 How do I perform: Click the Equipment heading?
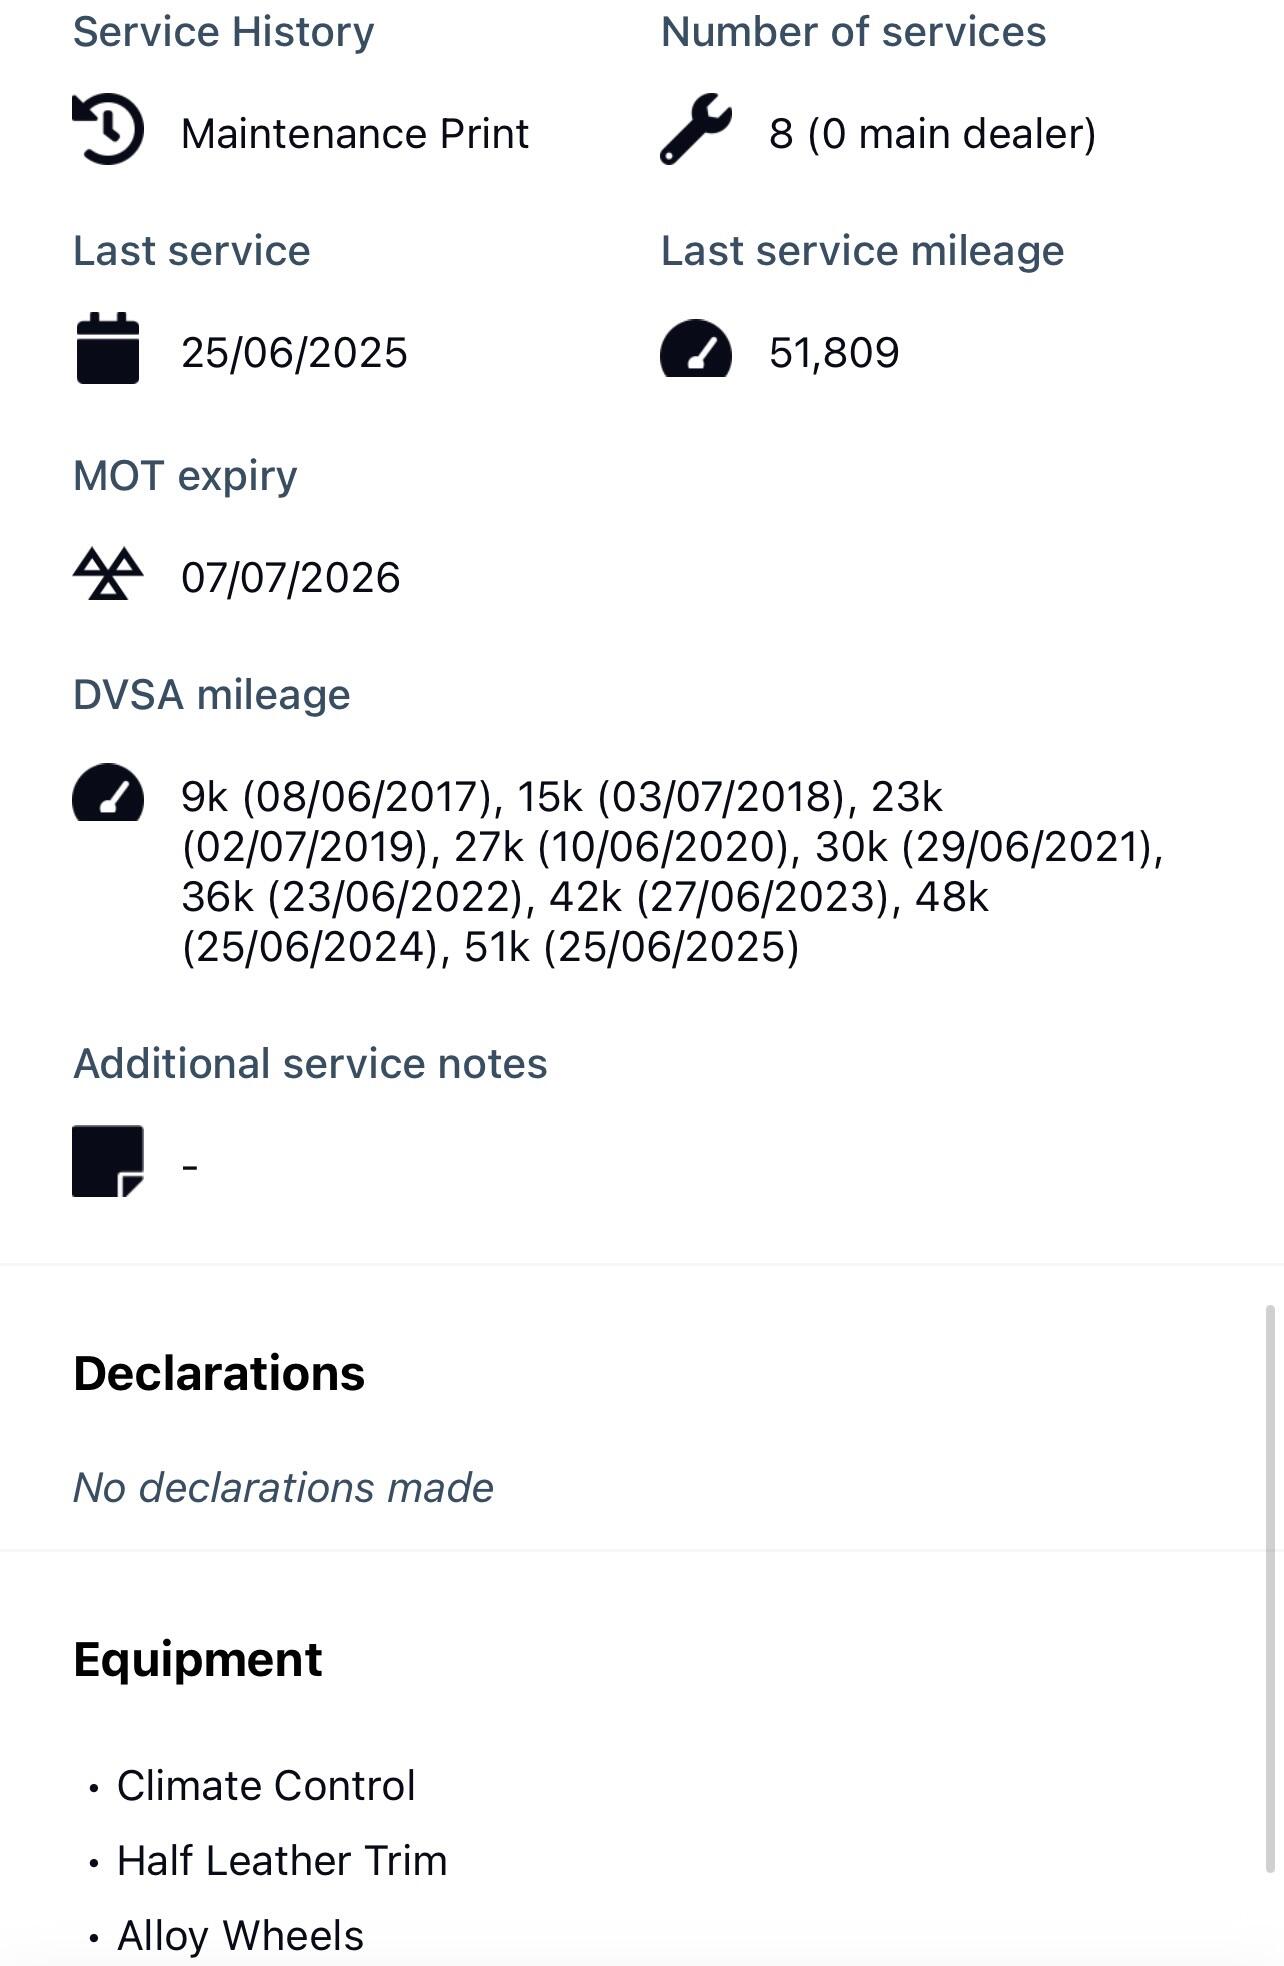(x=198, y=1660)
